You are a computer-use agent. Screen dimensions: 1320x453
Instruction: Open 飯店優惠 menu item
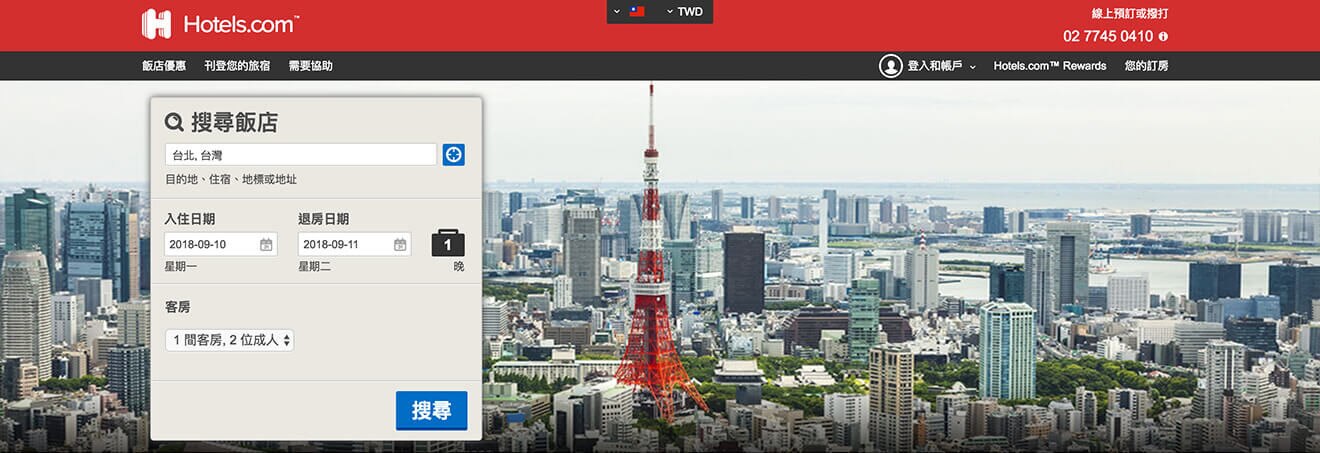pos(164,66)
